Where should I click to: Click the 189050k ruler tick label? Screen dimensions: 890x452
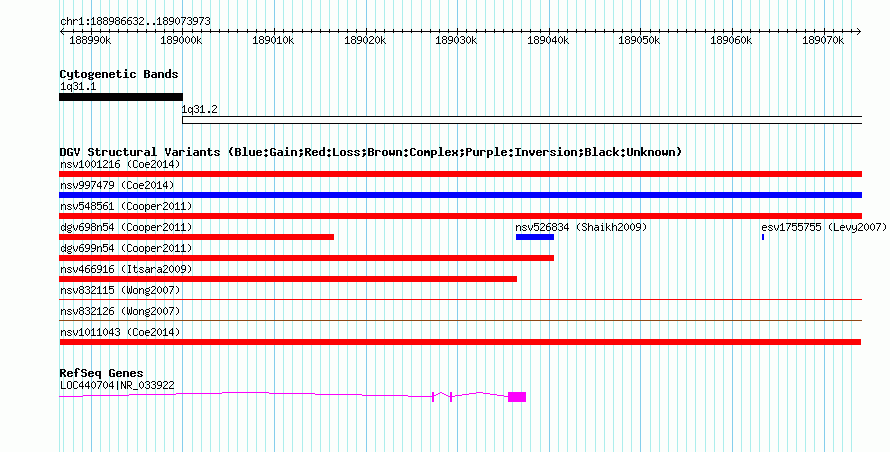click(x=639, y=40)
